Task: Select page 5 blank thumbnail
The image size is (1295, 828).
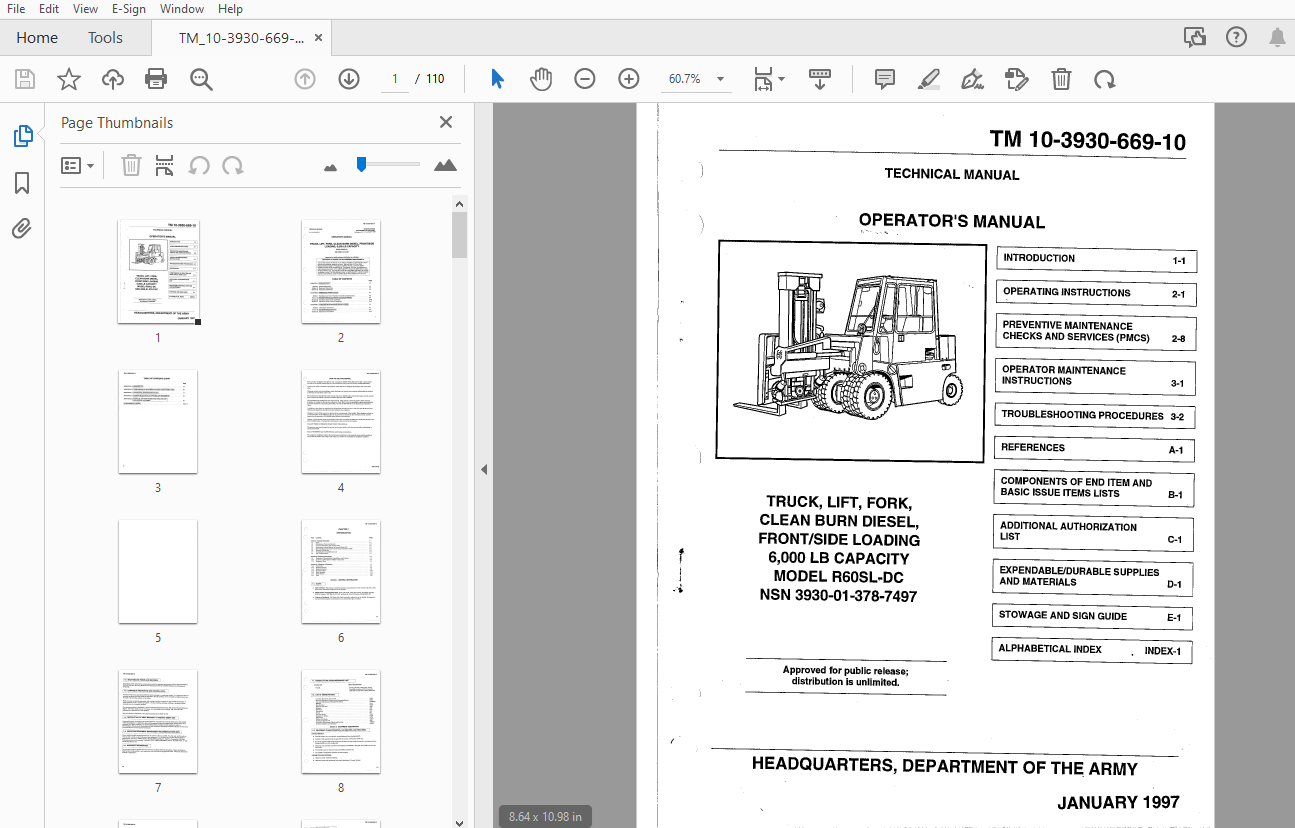Action: coord(158,572)
